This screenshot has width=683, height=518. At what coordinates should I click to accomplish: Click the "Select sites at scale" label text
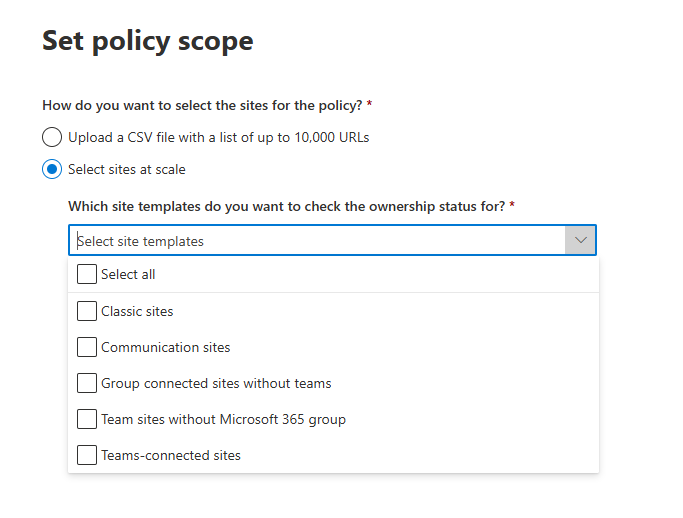[x=126, y=169]
